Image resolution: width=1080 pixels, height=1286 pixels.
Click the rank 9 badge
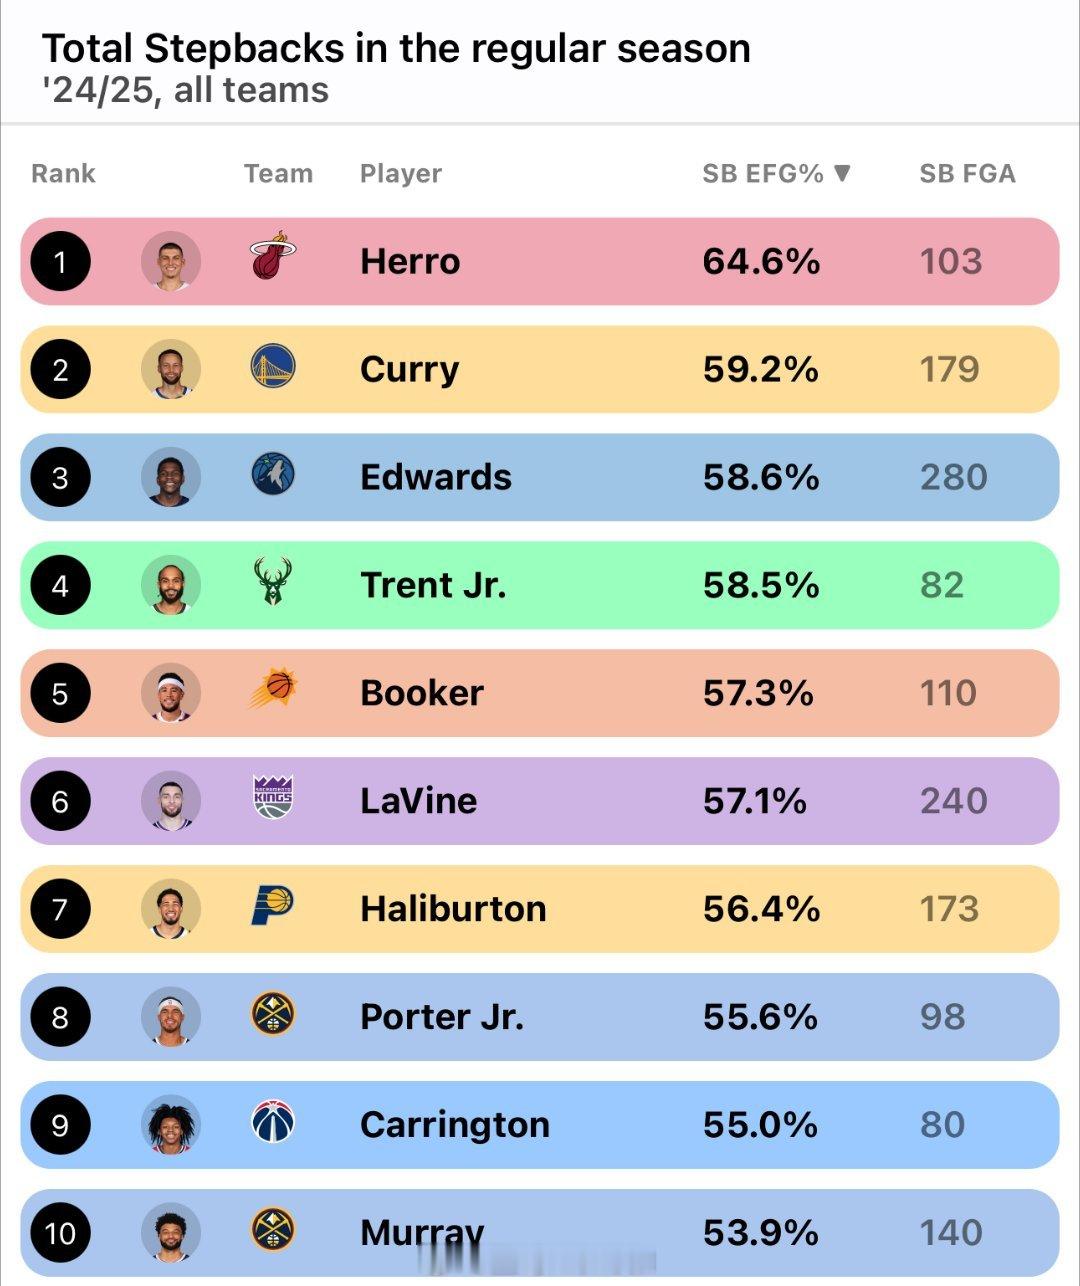pos(60,1125)
